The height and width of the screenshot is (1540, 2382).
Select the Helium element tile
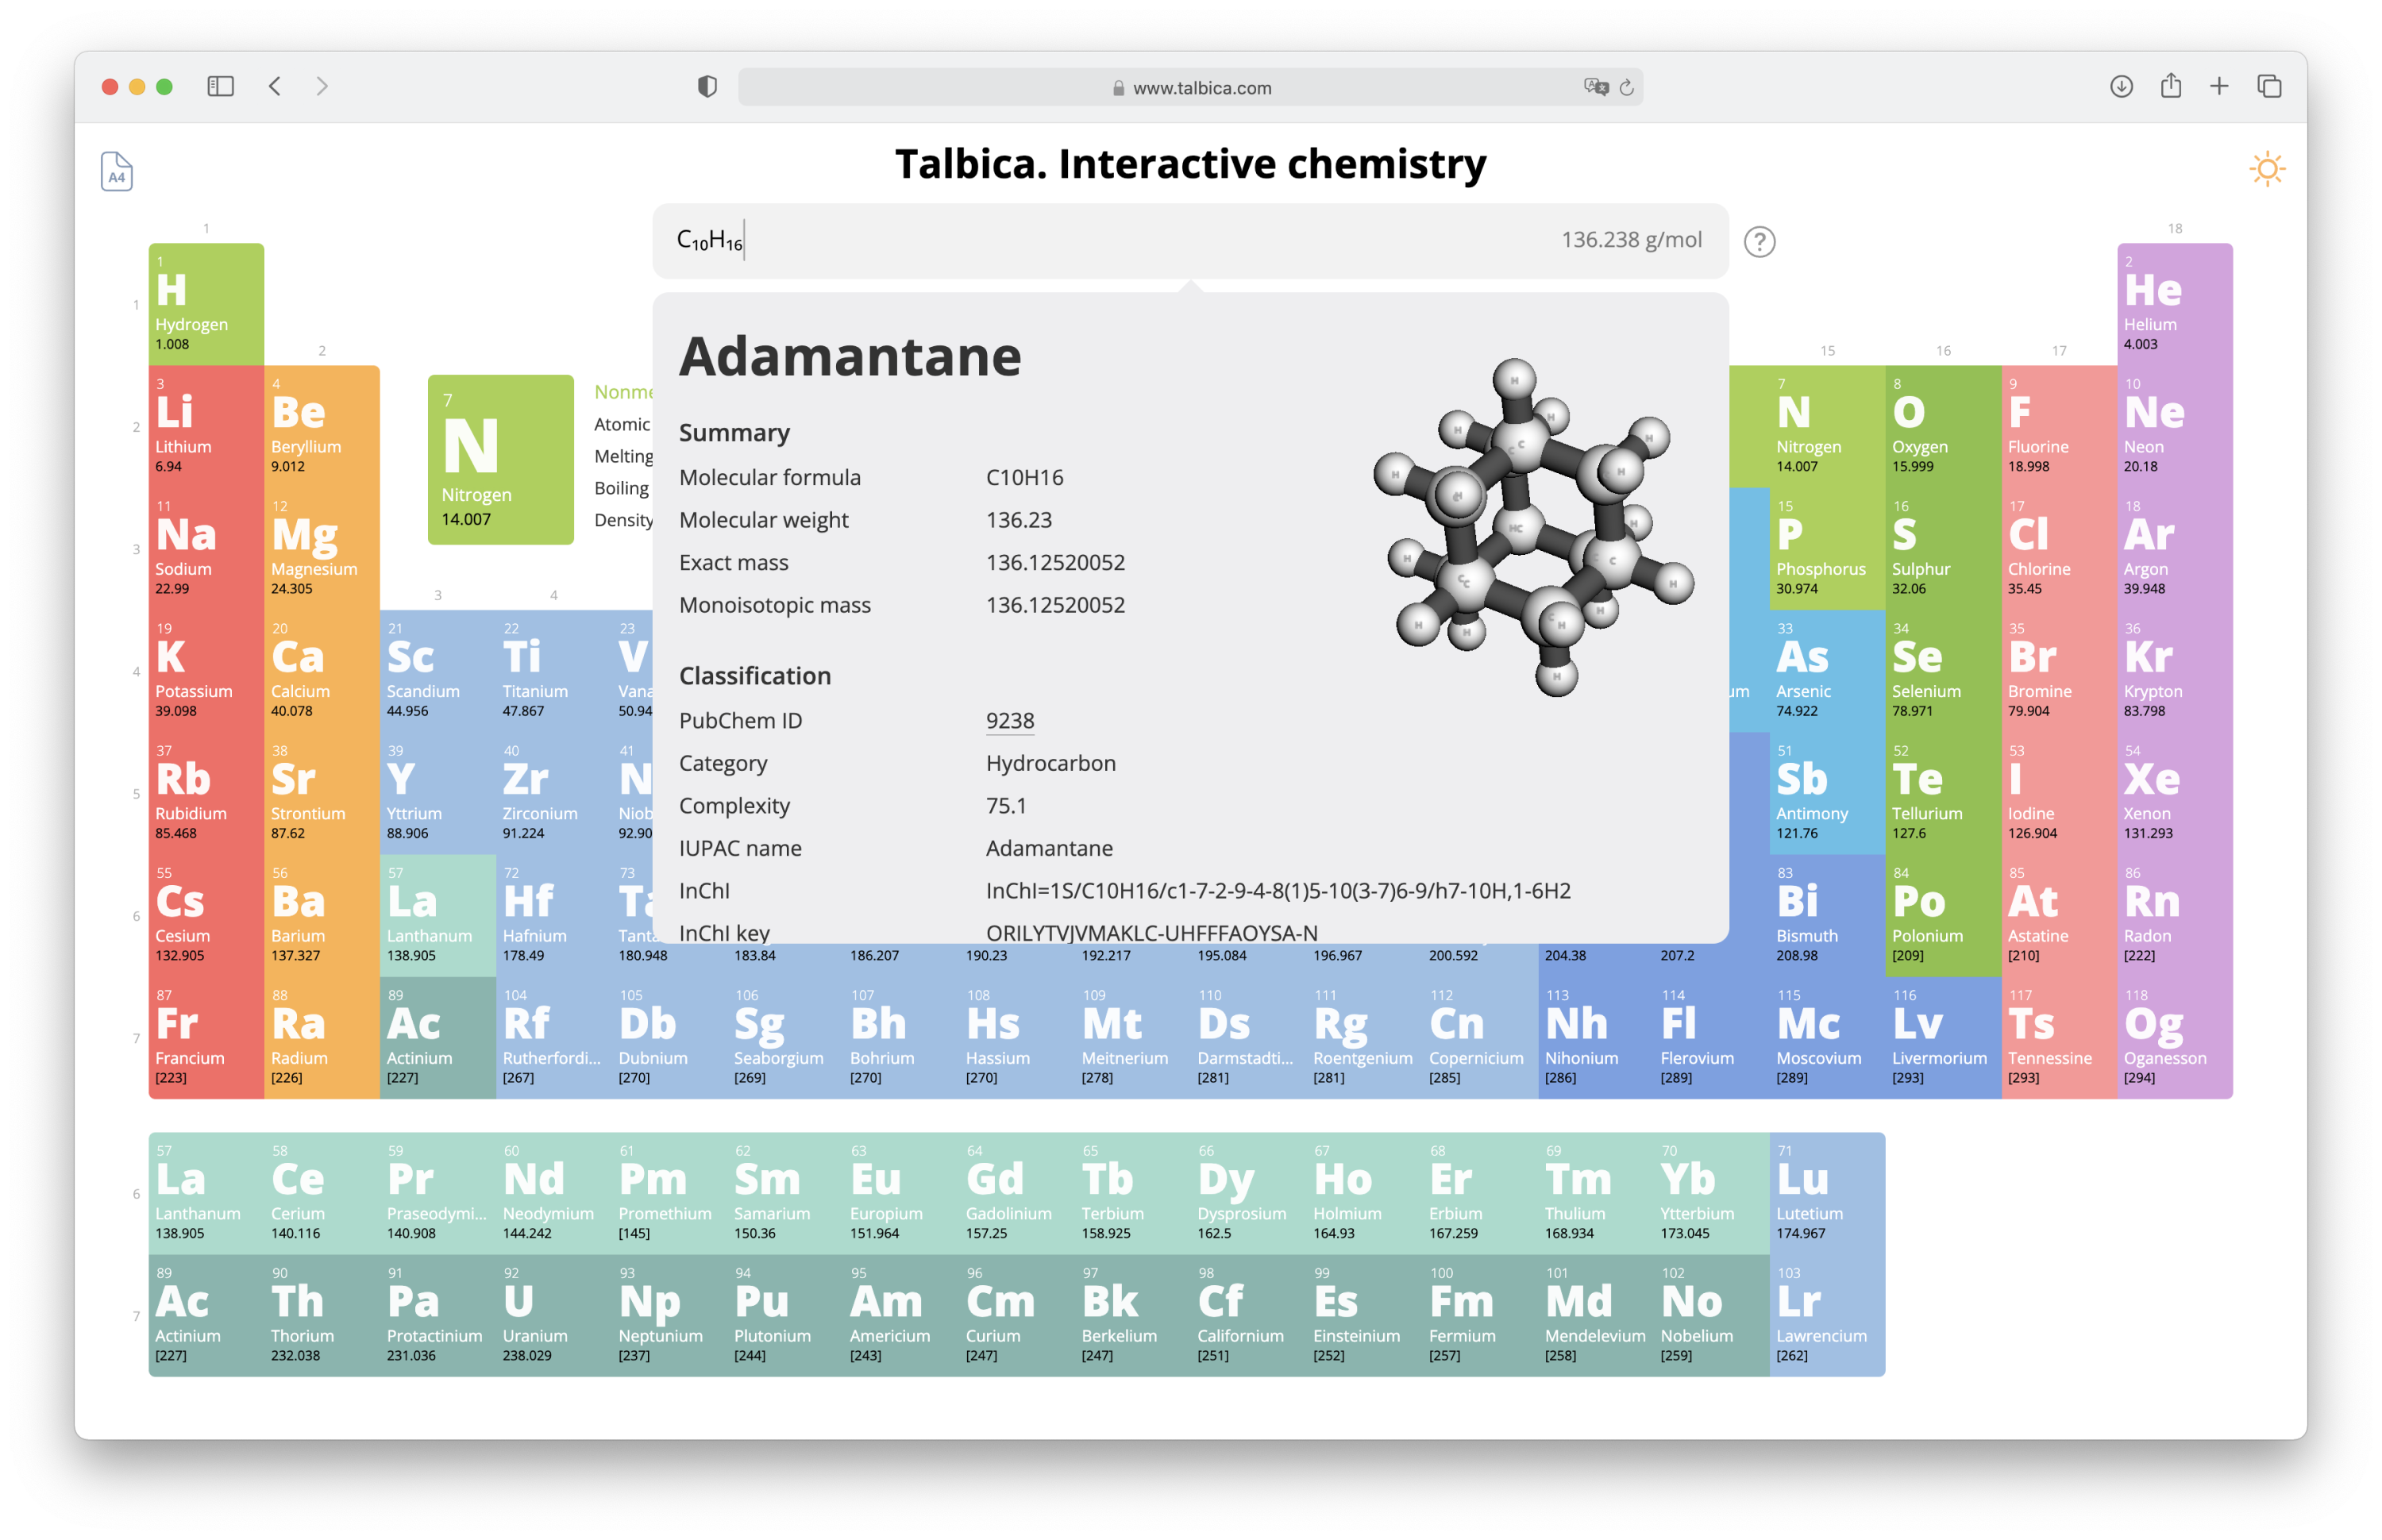pyautogui.click(x=2174, y=304)
